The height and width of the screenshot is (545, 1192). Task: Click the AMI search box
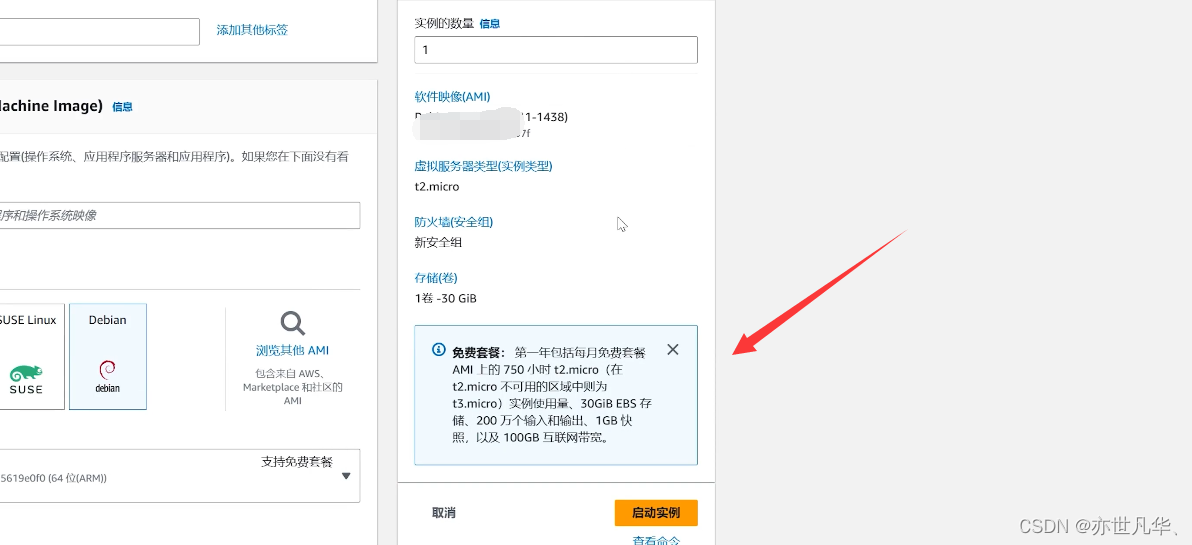click(x=179, y=216)
